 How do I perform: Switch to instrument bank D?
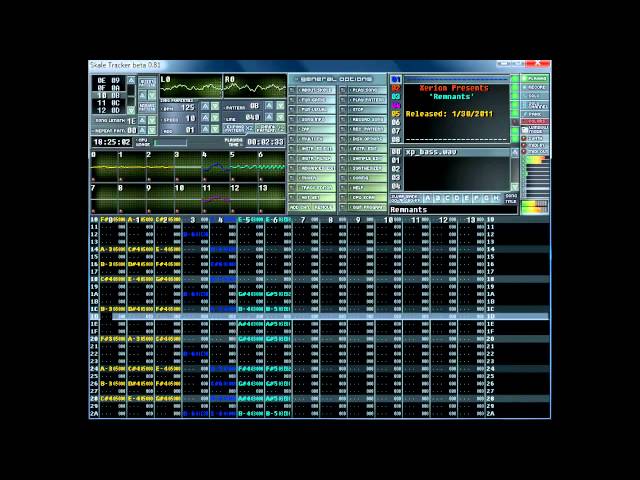click(457, 198)
